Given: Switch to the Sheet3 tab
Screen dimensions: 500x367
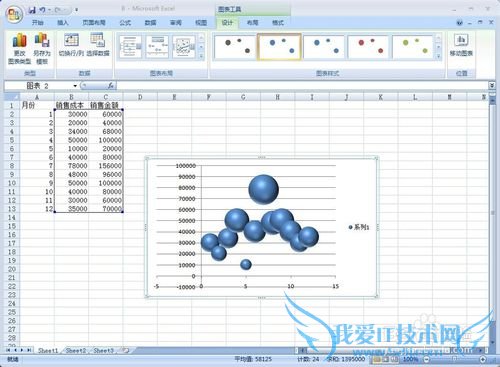Looking at the screenshot, I should (103, 350).
